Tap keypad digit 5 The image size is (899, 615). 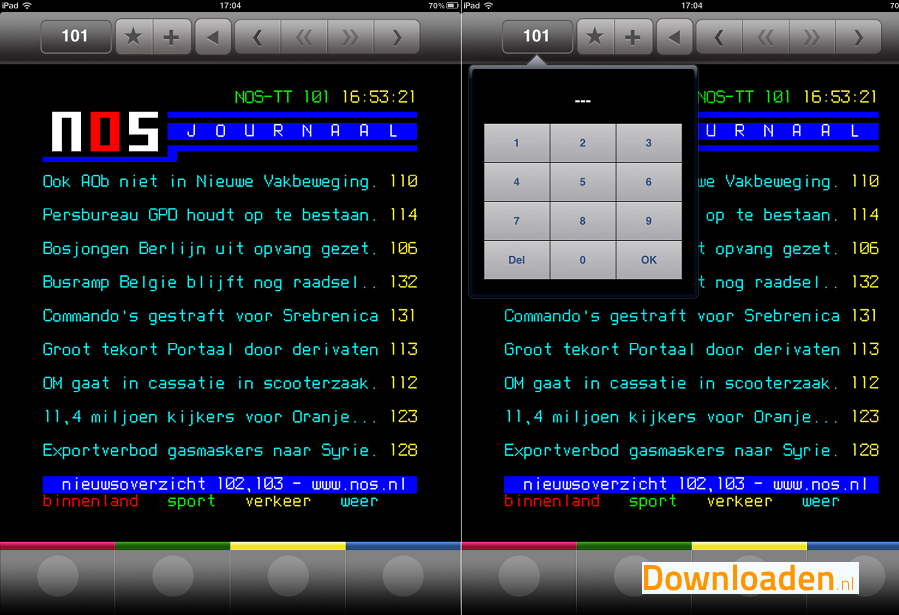[583, 182]
